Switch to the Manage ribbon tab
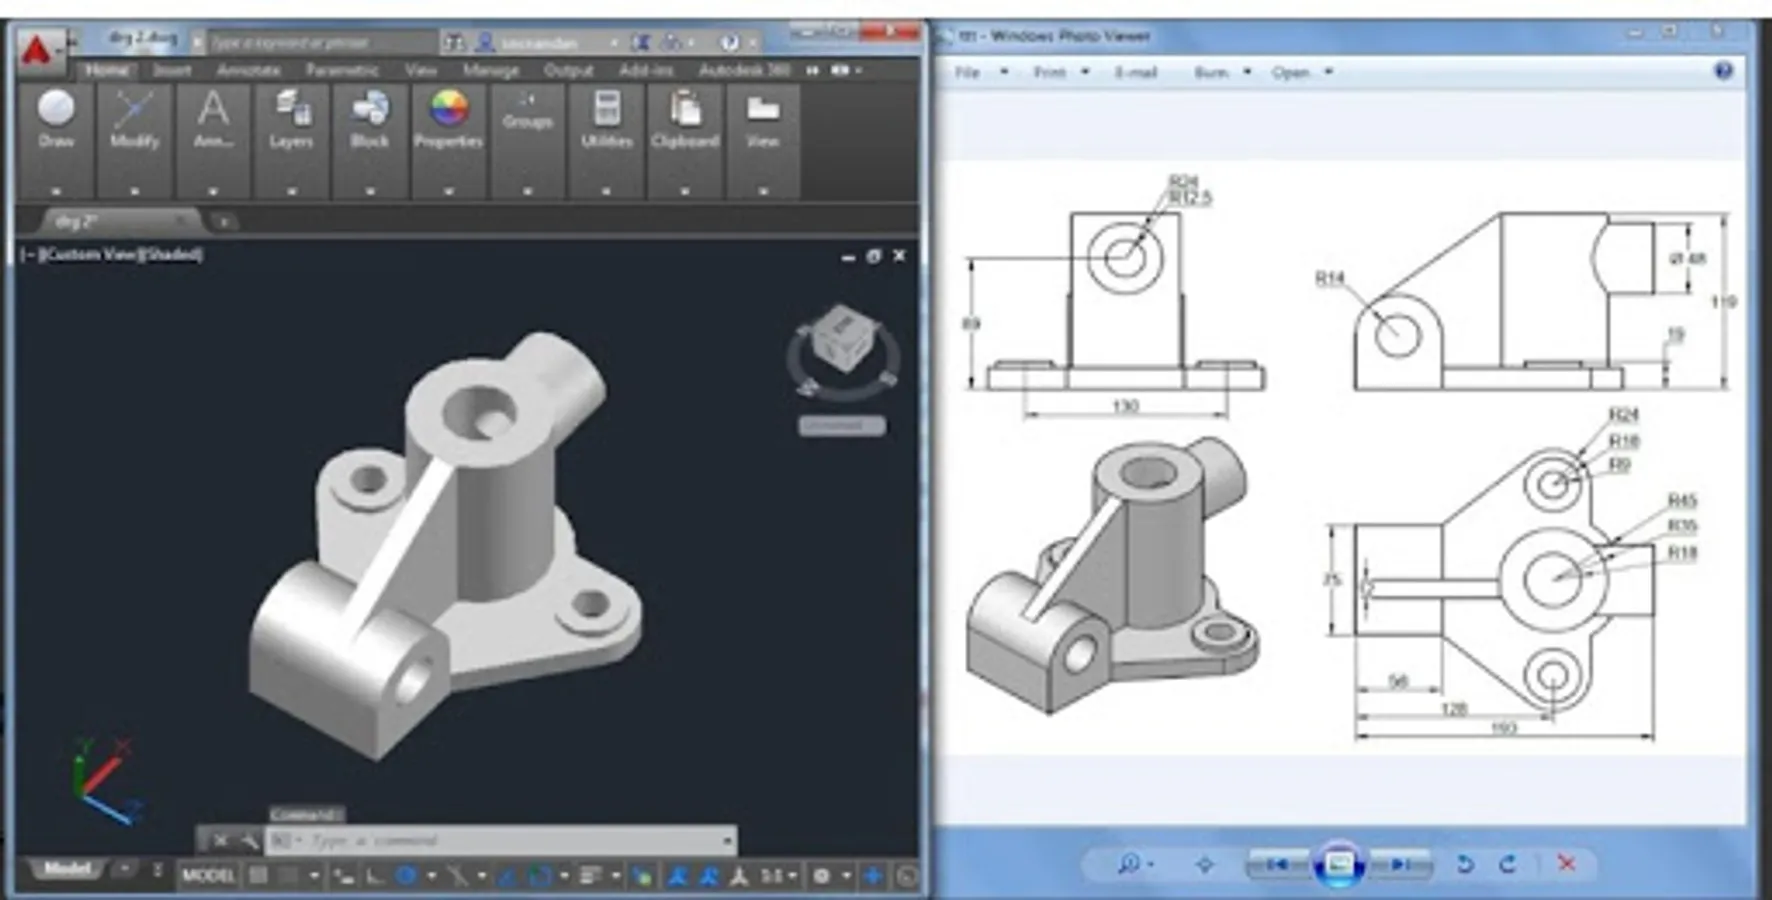 pos(490,70)
